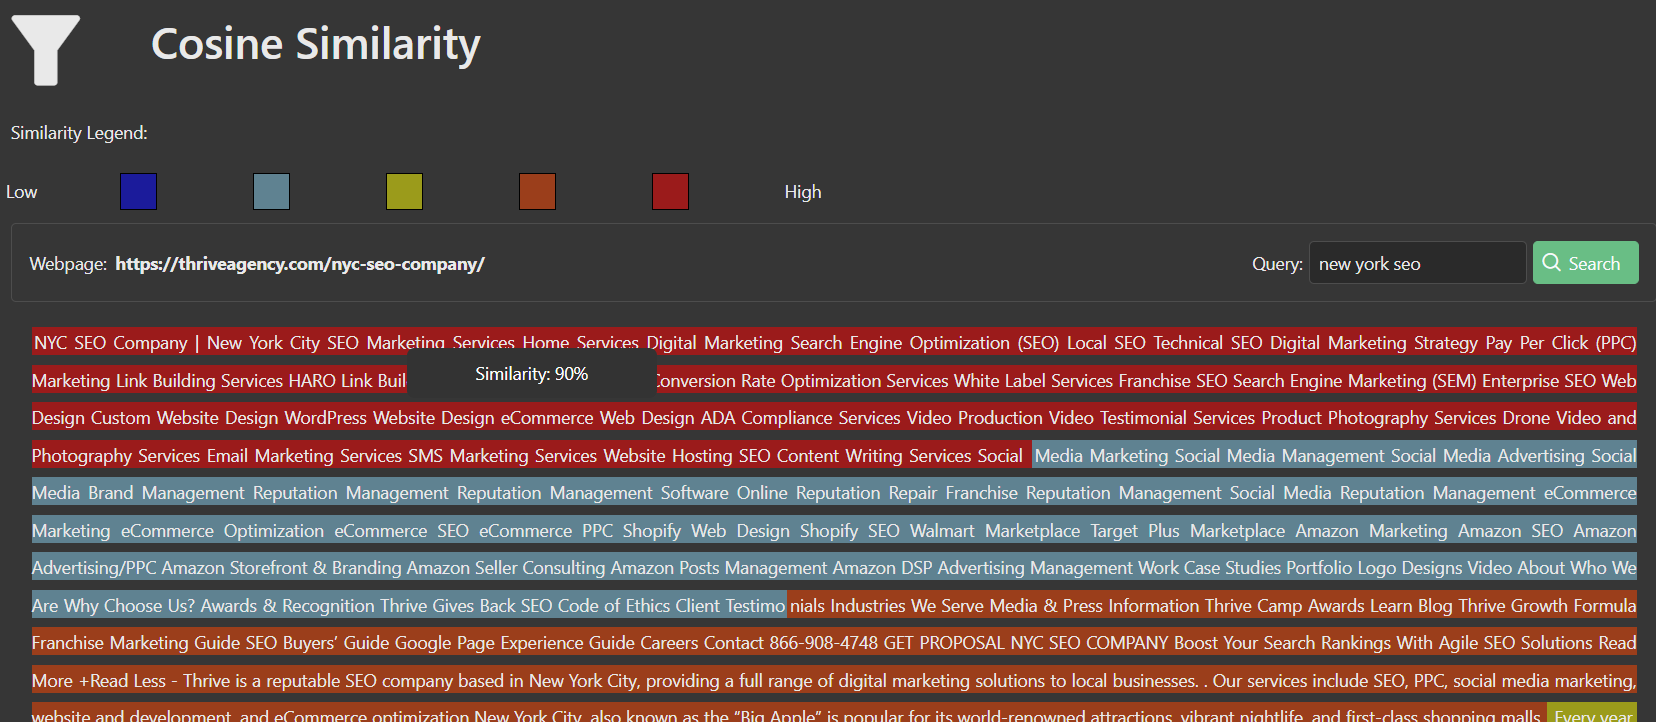The image size is (1656, 722).
Task: Click the dark red high-similarity swatch
Action: 670,191
